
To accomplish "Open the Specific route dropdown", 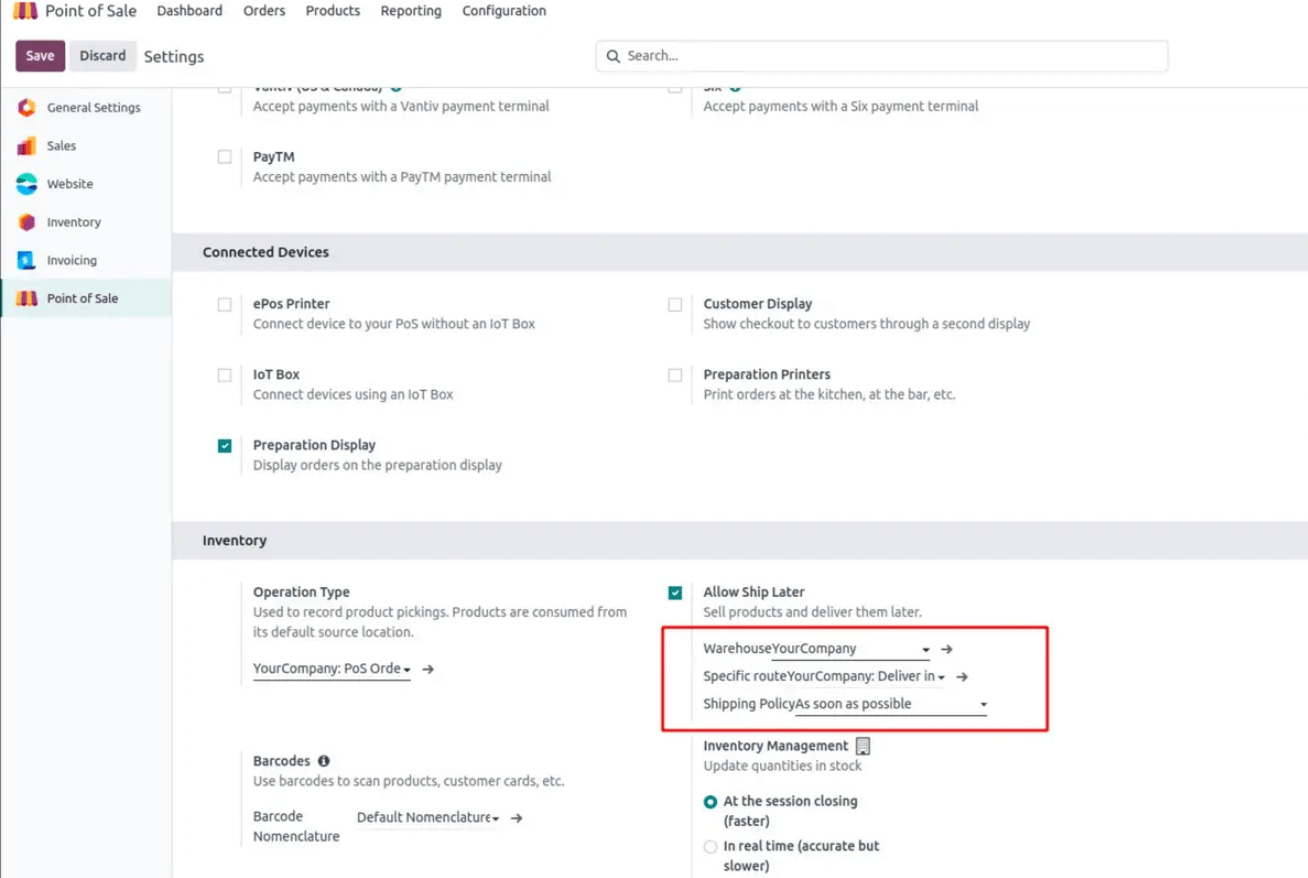I will coord(866,677).
